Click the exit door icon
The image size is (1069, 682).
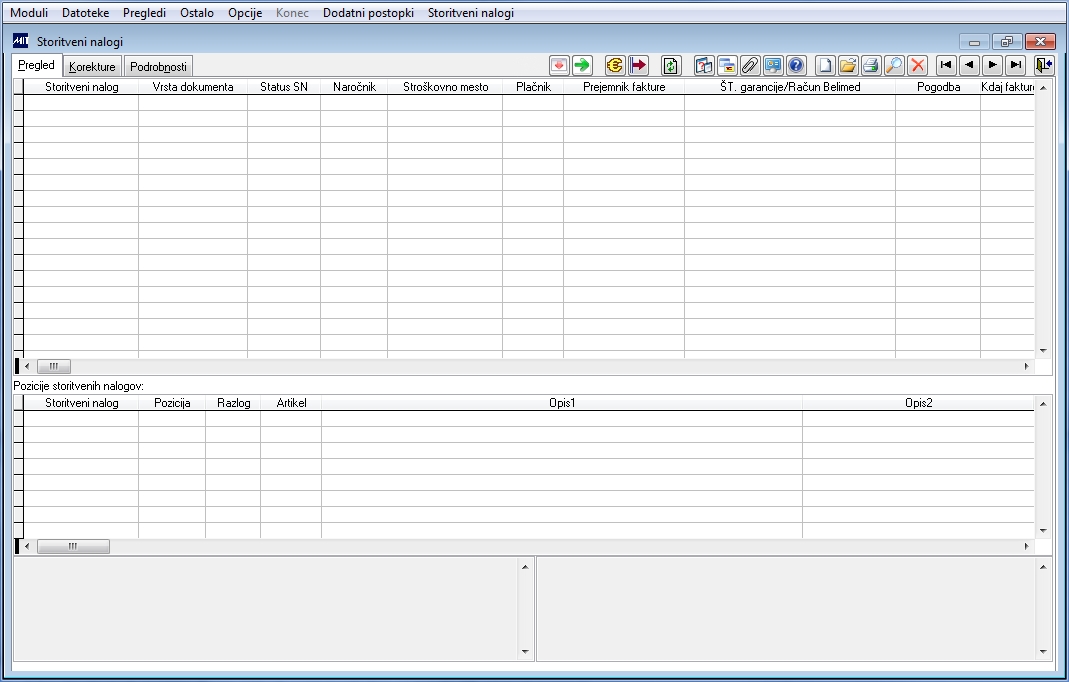point(1043,65)
